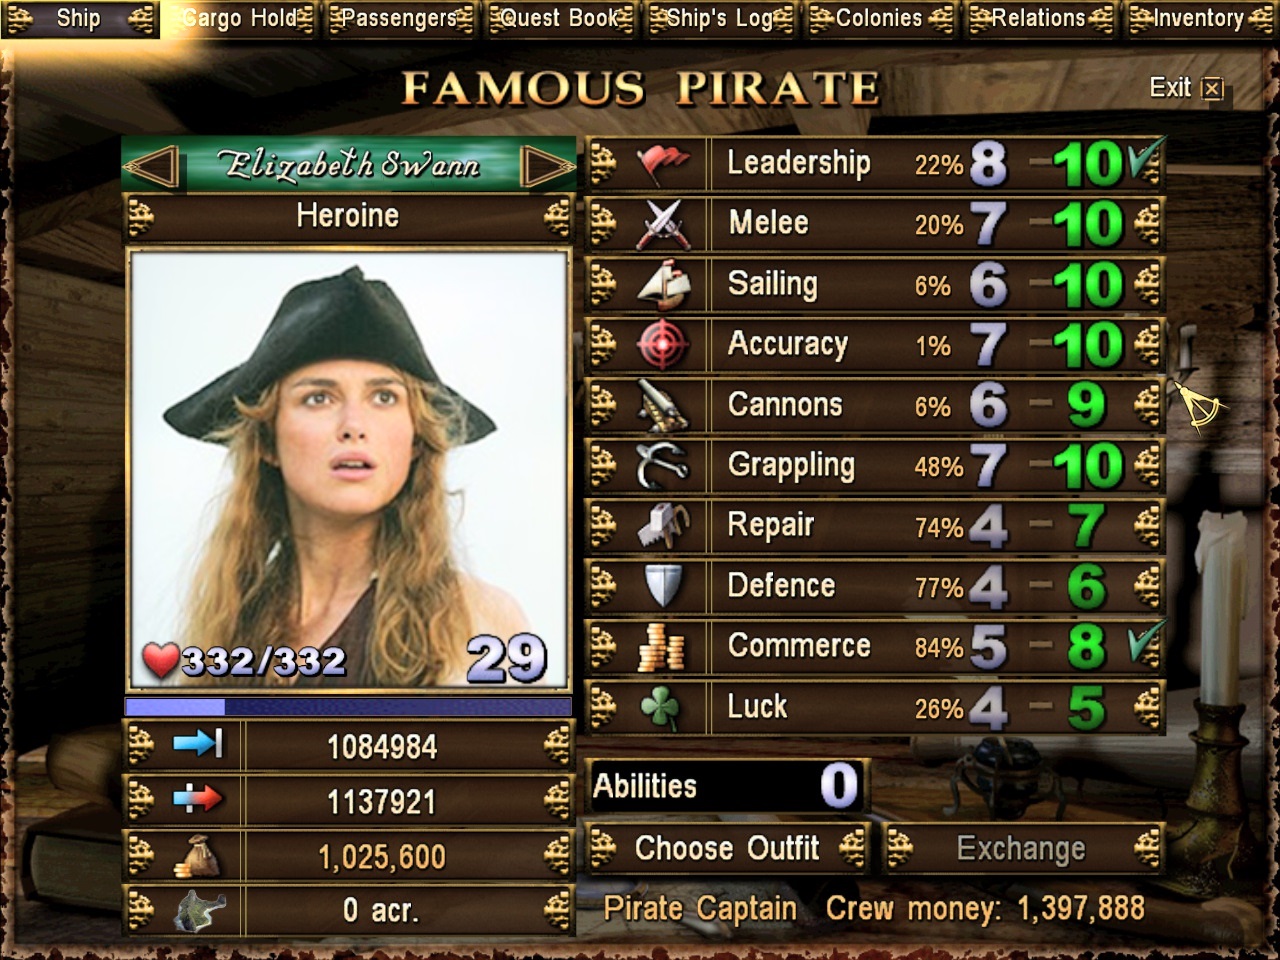This screenshot has height=960, width=1280.
Task: Switch to the Quest Book tab
Action: coord(560,18)
